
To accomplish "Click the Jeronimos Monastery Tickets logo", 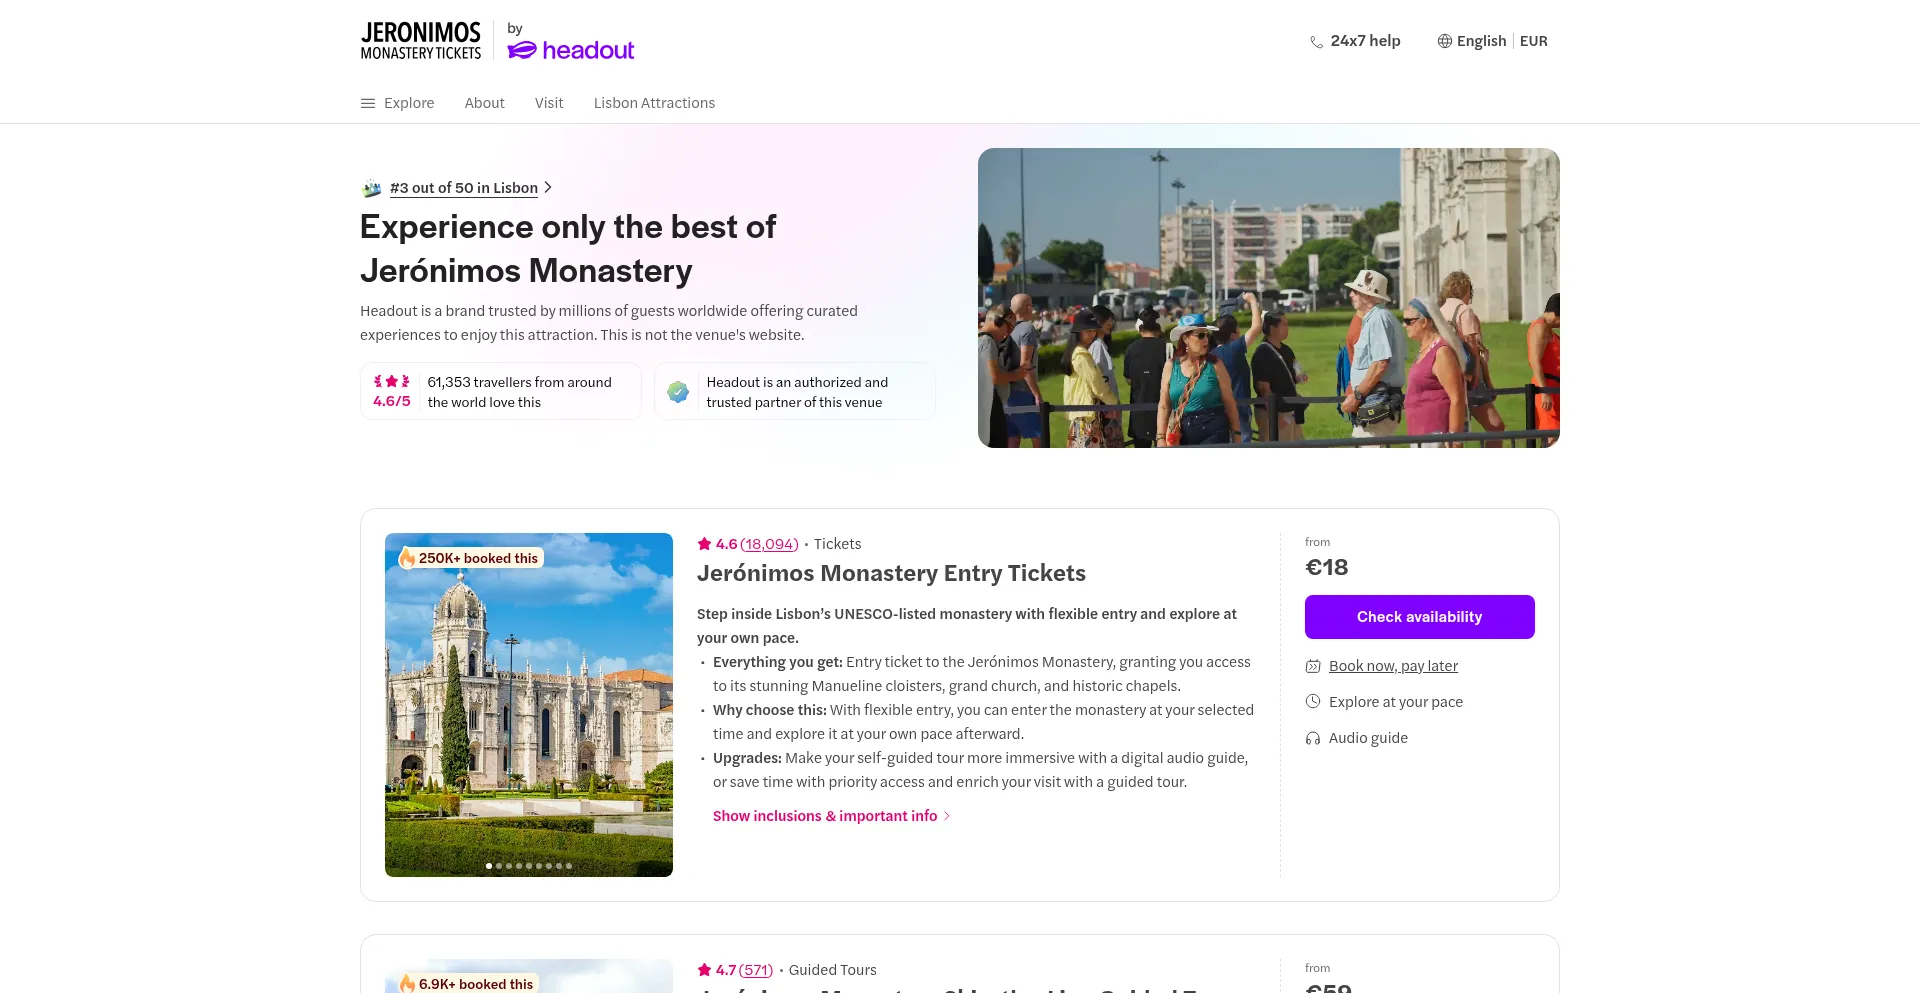I will pyautogui.click(x=421, y=41).
